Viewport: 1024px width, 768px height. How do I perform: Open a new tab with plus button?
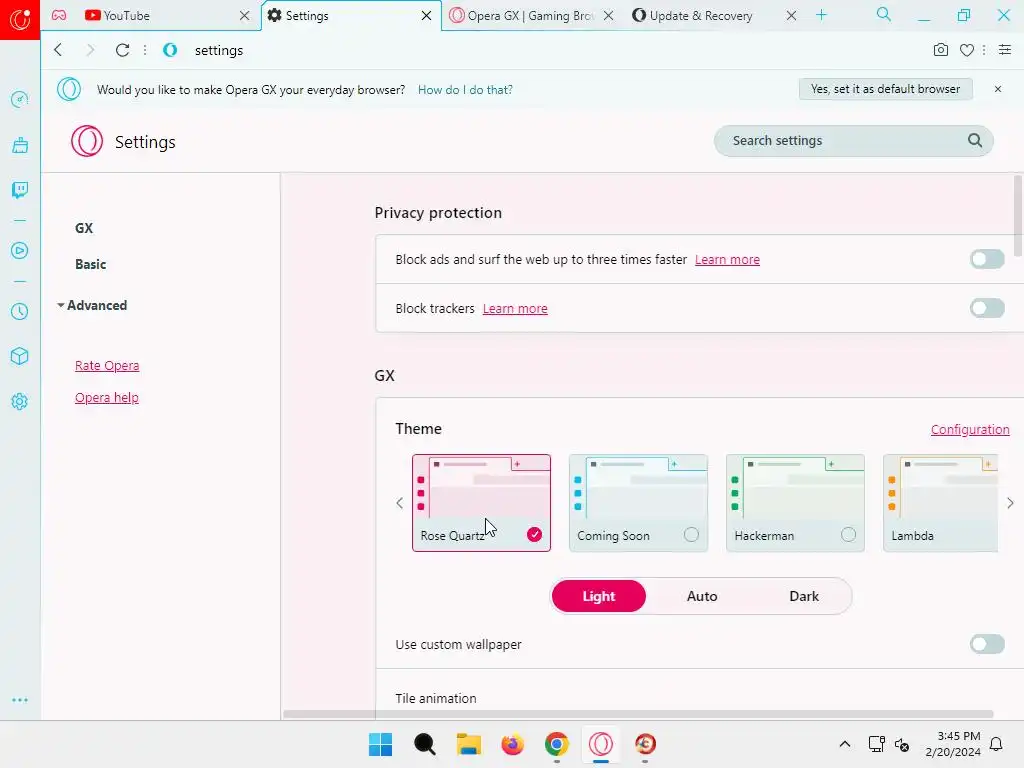(822, 15)
